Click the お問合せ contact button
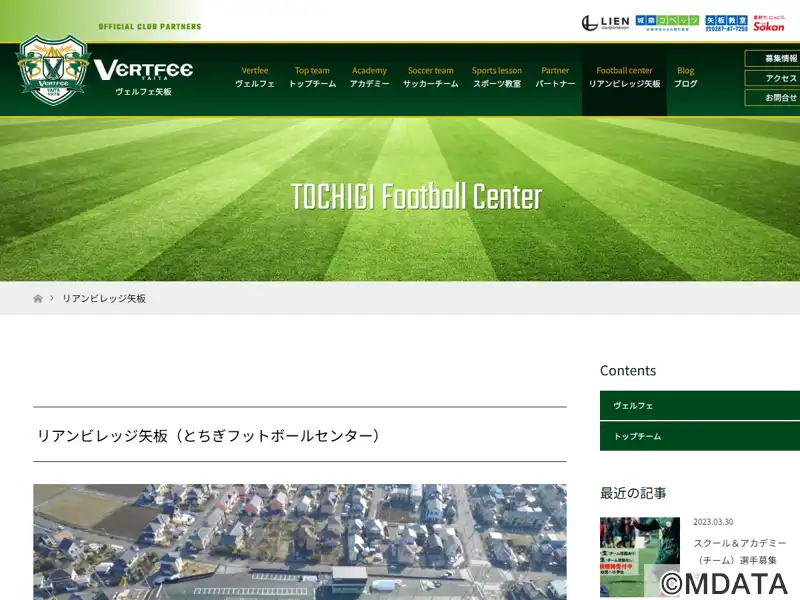The image size is (800, 600). pyautogui.click(x=772, y=97)
